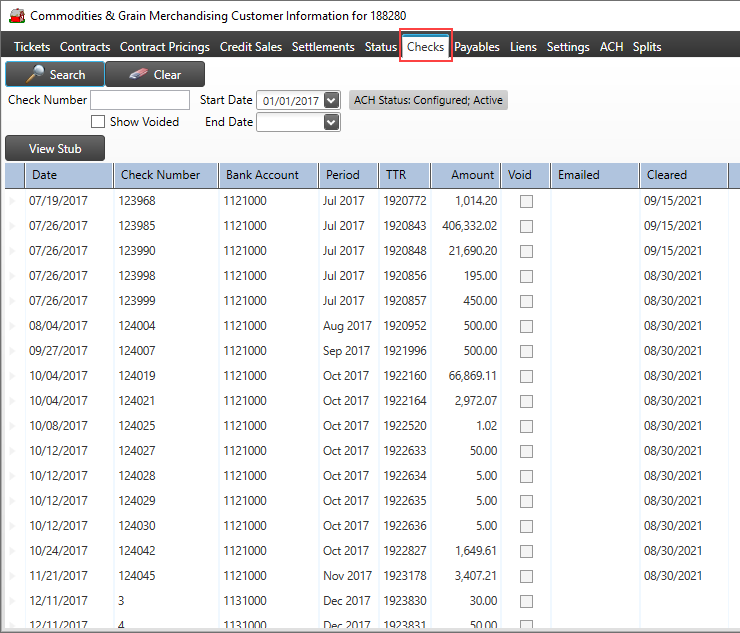Click the ACH Status Configured Active label
Image resolution: width=740 pixels, height=633 pixels.
[428, 100]
